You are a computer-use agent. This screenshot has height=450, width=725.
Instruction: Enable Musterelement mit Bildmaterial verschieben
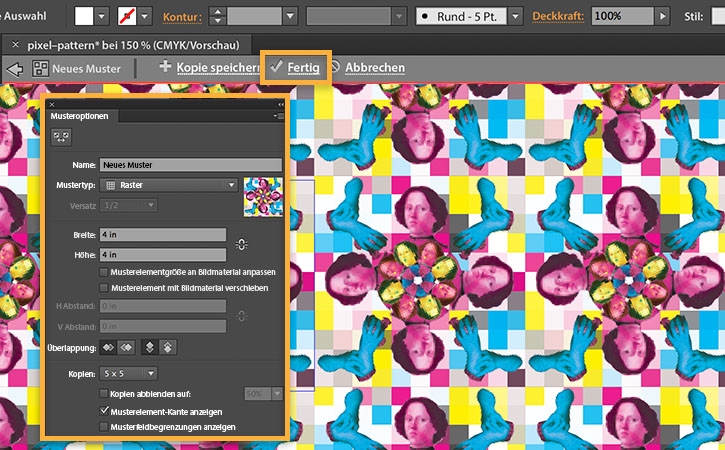click(x=104, y=288)
